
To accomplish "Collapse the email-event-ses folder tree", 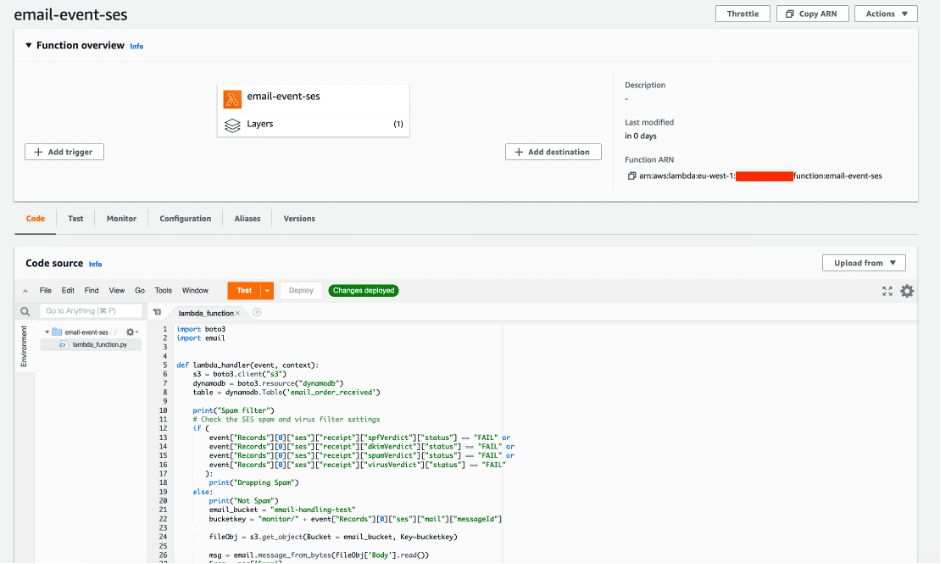I will [47, 332].
